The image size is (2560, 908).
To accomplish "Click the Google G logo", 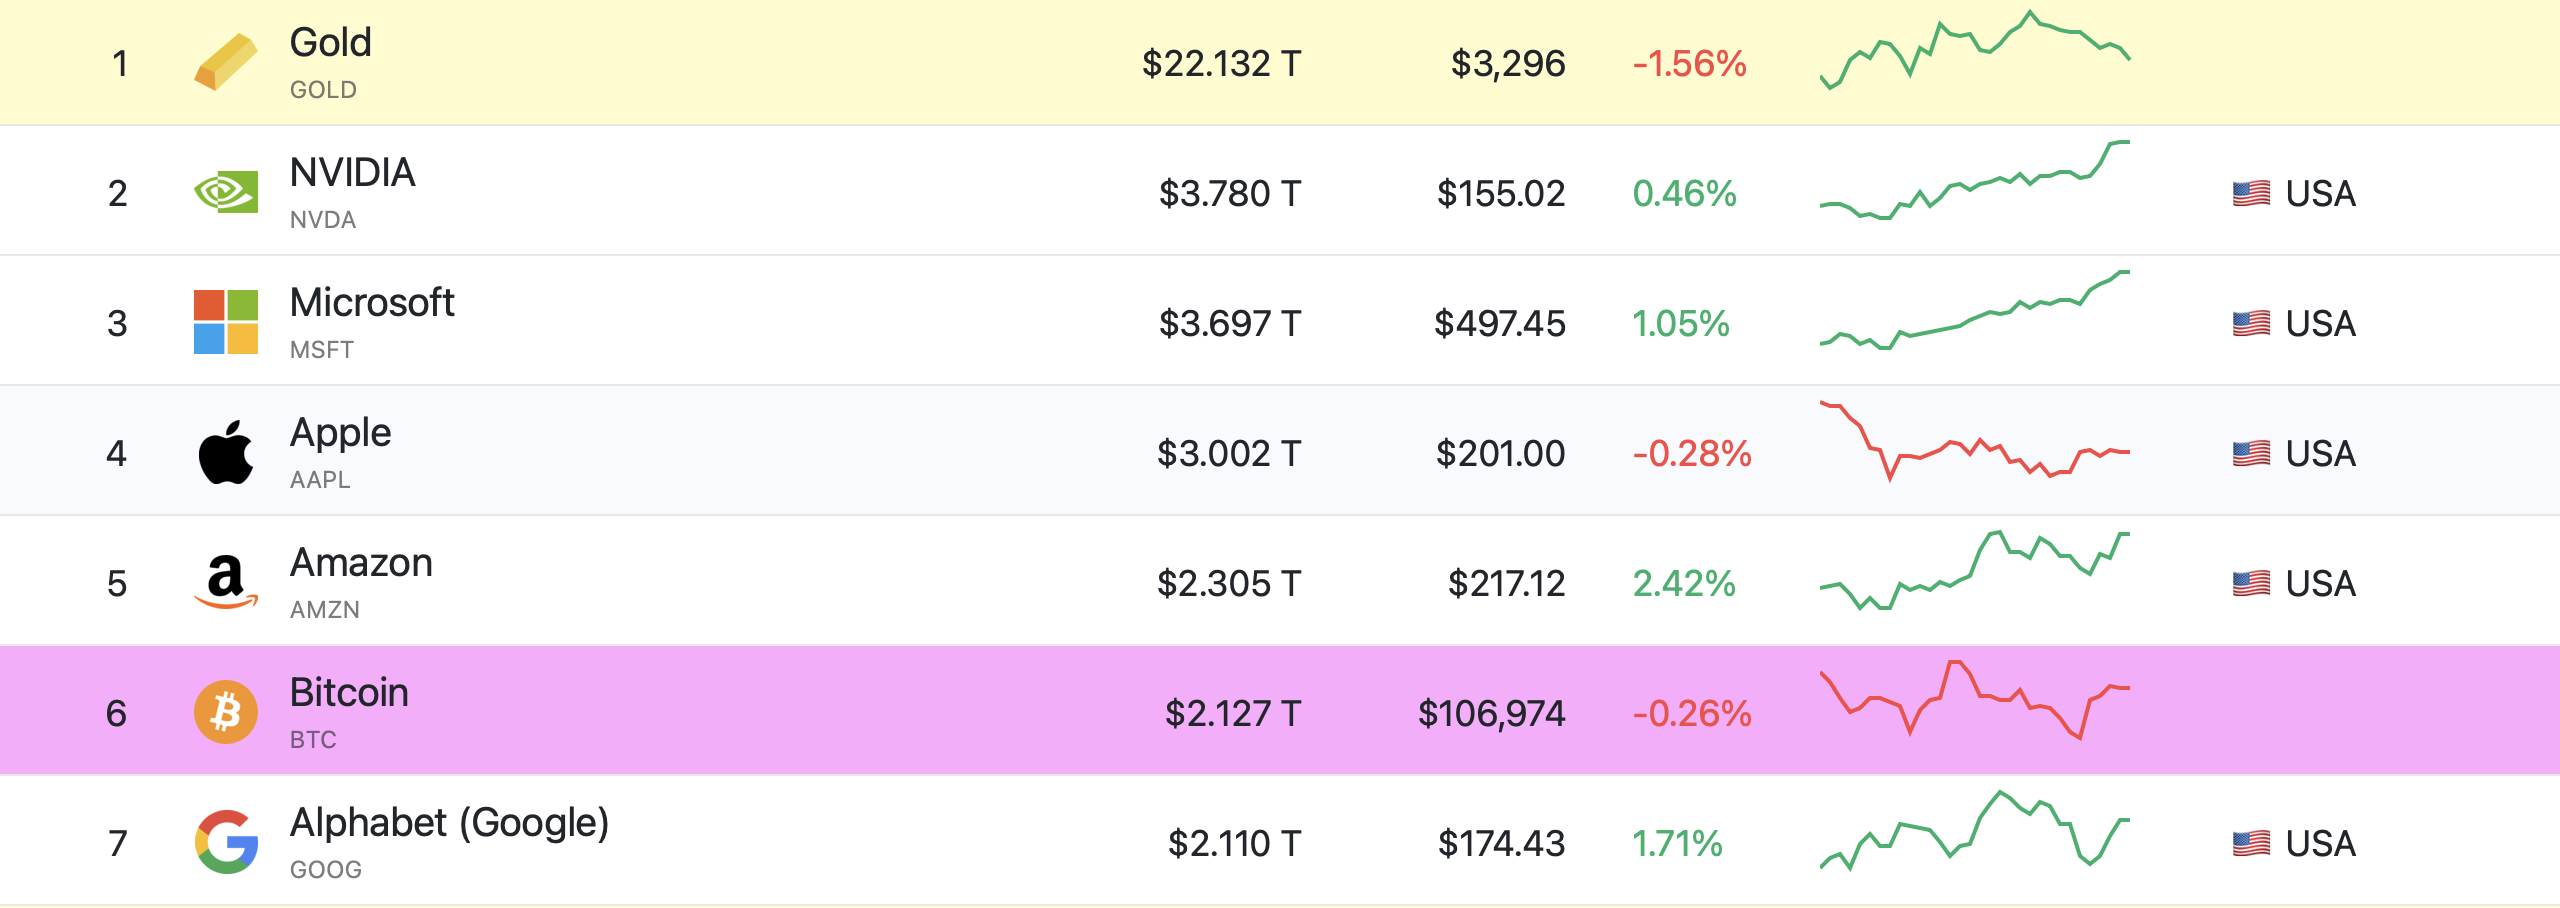I will pyautogui.click(x=226, y=842).
